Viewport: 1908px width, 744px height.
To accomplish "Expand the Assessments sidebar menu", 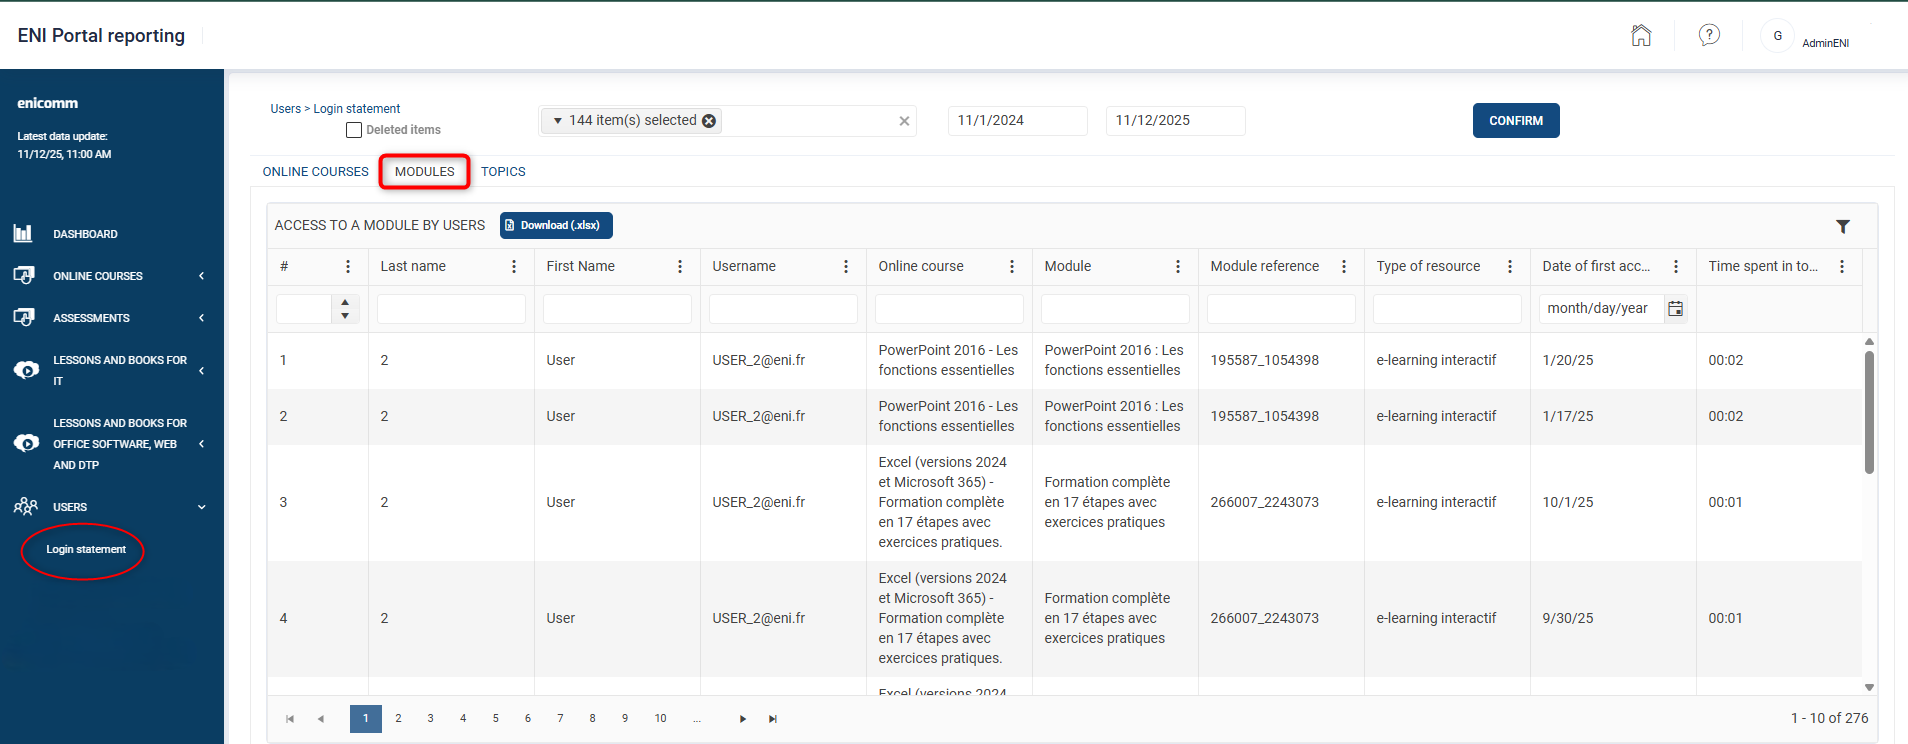I will (x=202, y=318).
